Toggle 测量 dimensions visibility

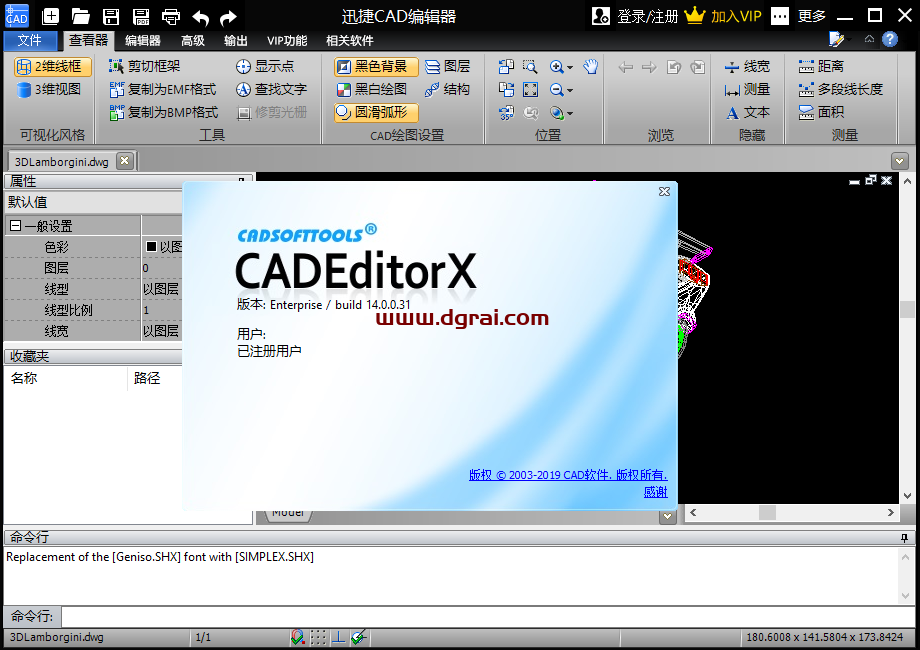click(747, 89)
